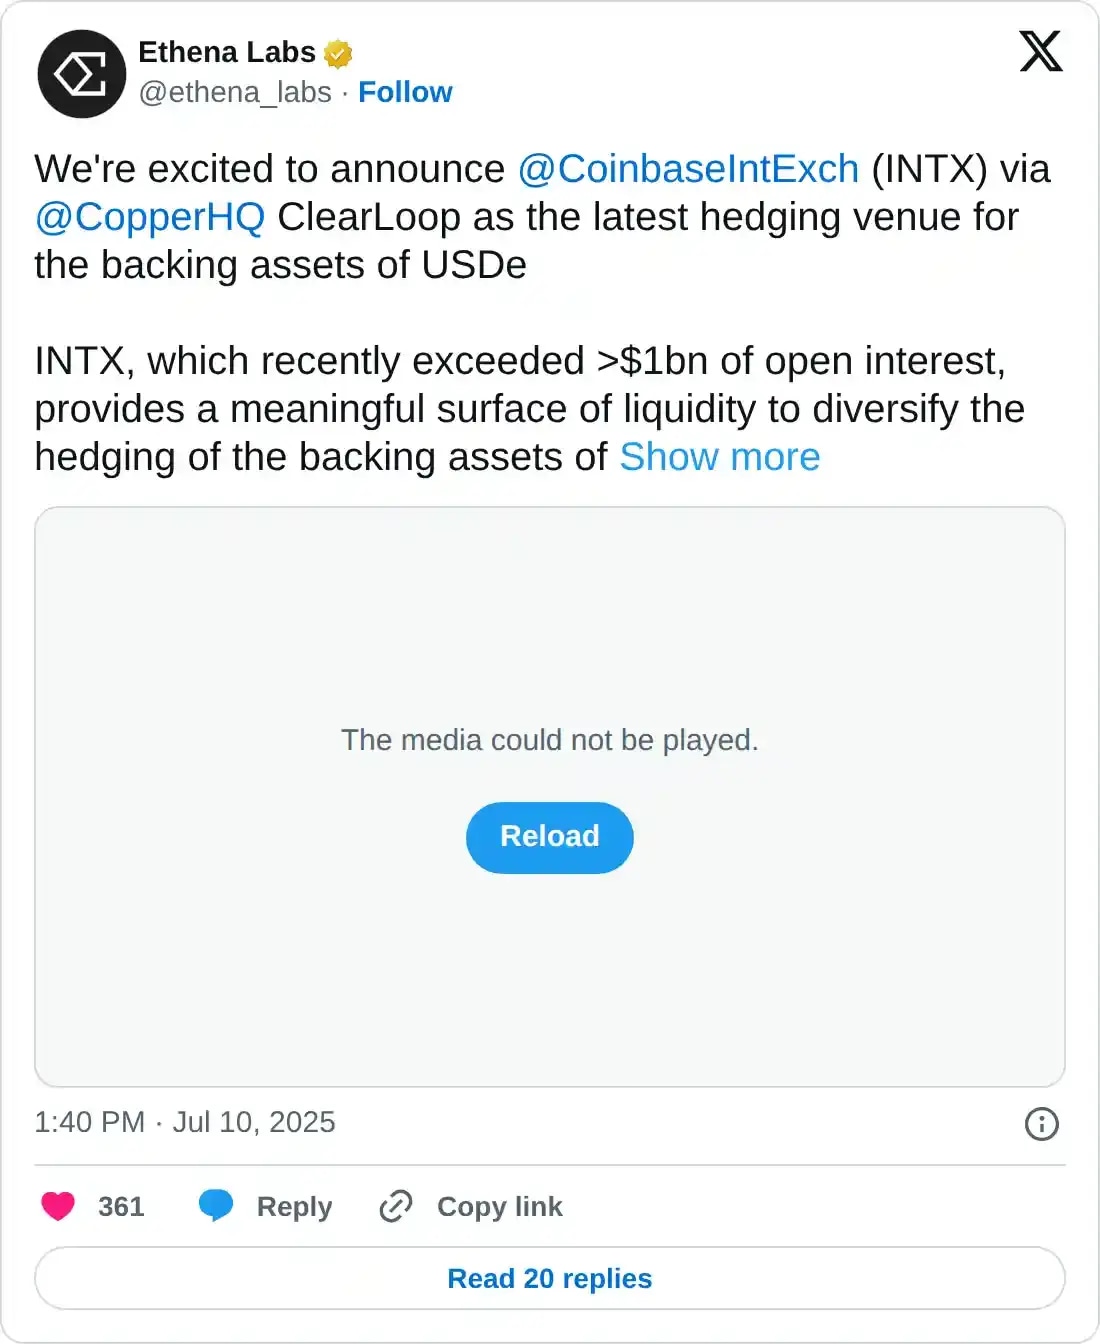Click the Copy link chain icon

pyautogui.click(x=395, y=1207)
